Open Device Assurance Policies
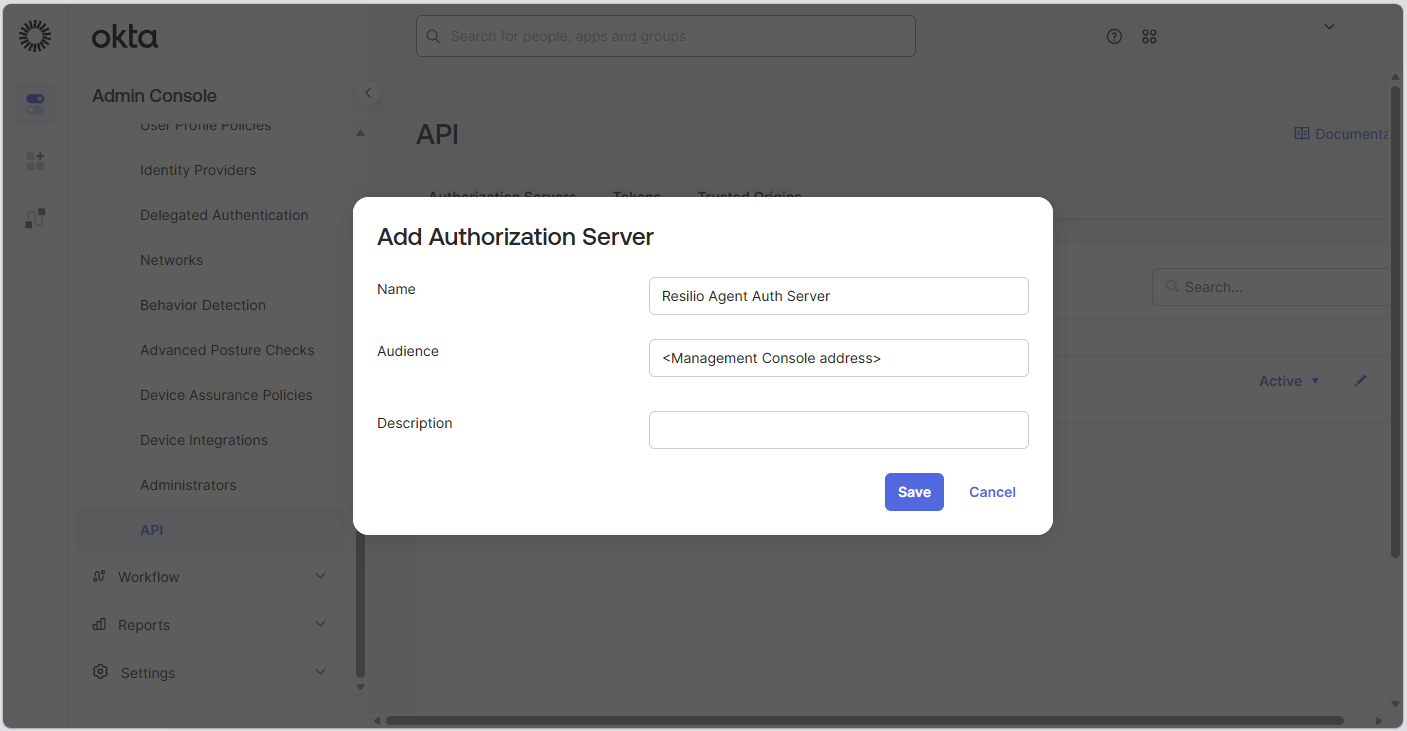The image size is (1407, 731). (226, 395)
